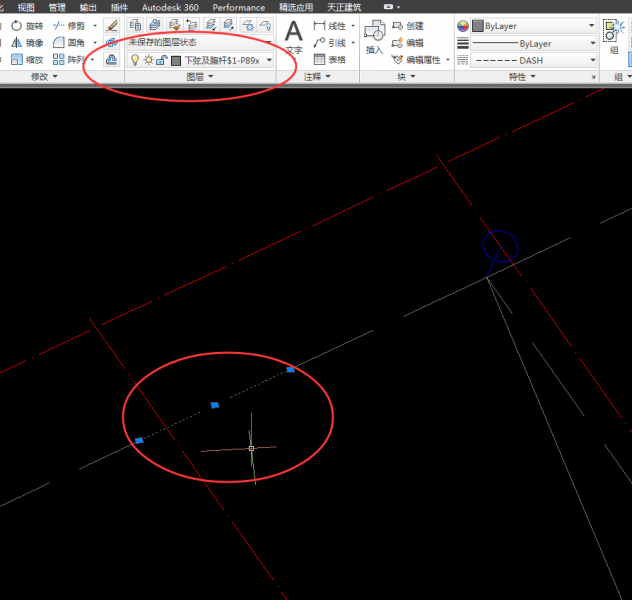The height and width of the screenshot is (600, 632).
Task: Open the Properties panel dialog launcher arrow
Action: (x=593, y=77)
